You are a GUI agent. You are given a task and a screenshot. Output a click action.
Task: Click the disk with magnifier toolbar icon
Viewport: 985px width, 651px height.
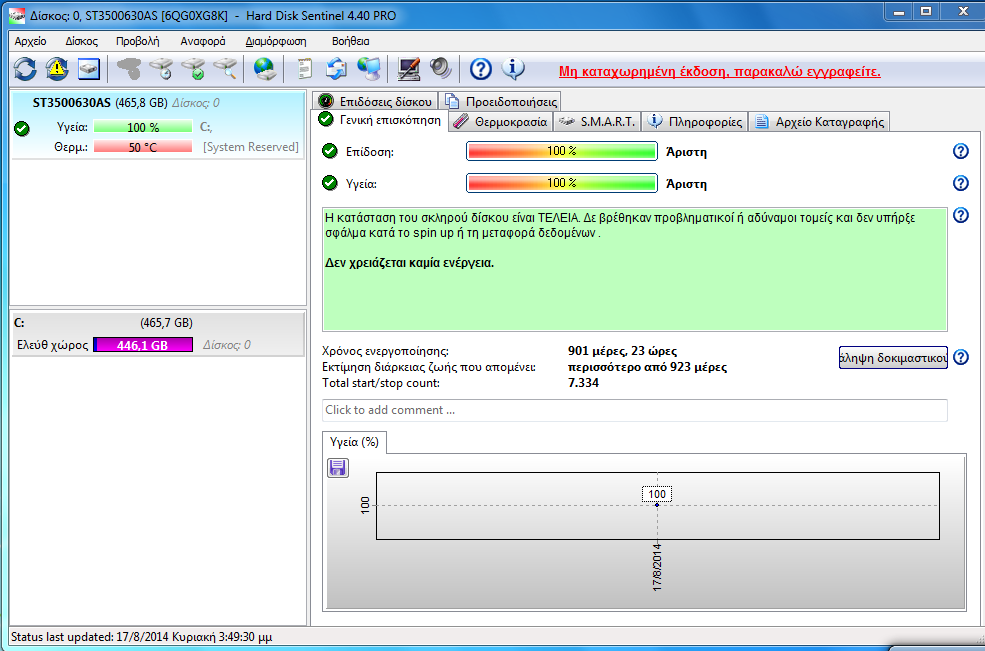tap(226, 68)
